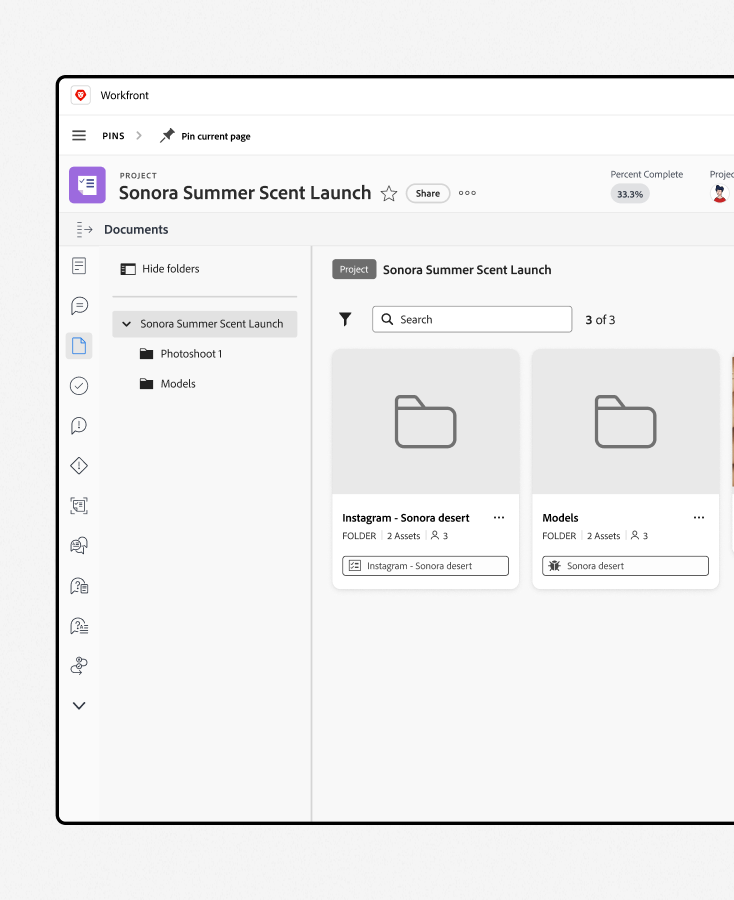Viewport: 734px width, 900px height.
Task: Open the Risks diamond sidebar icon
Action: point(79,465)
